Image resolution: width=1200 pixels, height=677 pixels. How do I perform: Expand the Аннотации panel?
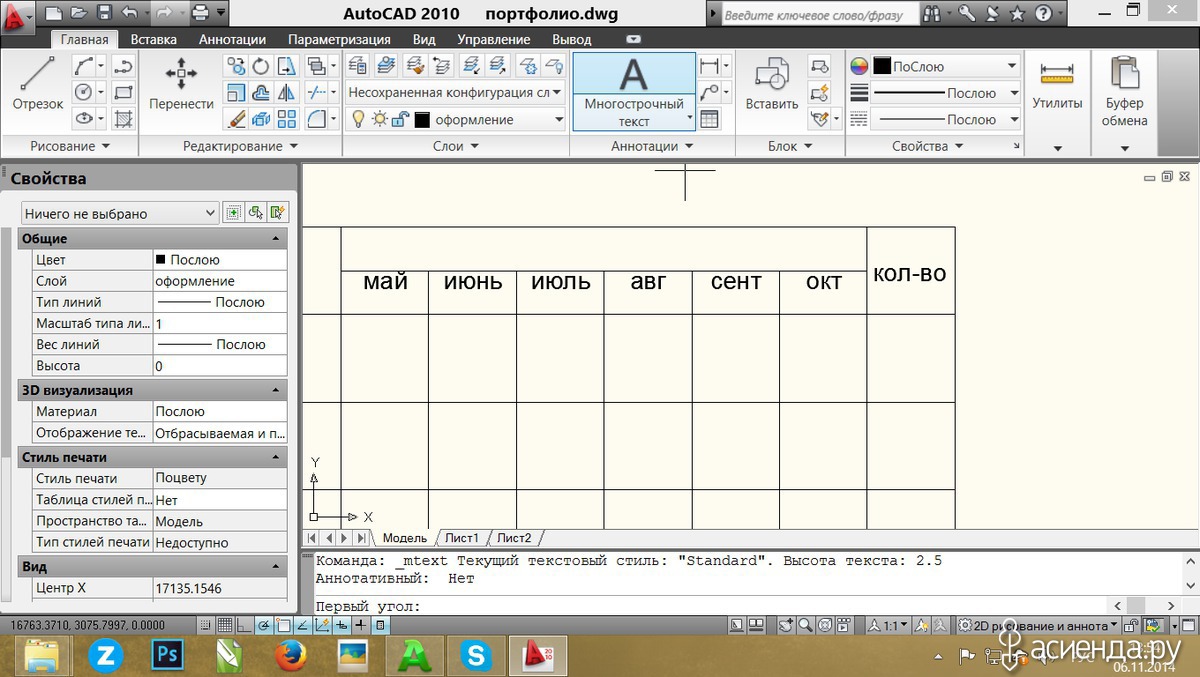[x=653, y=146]
